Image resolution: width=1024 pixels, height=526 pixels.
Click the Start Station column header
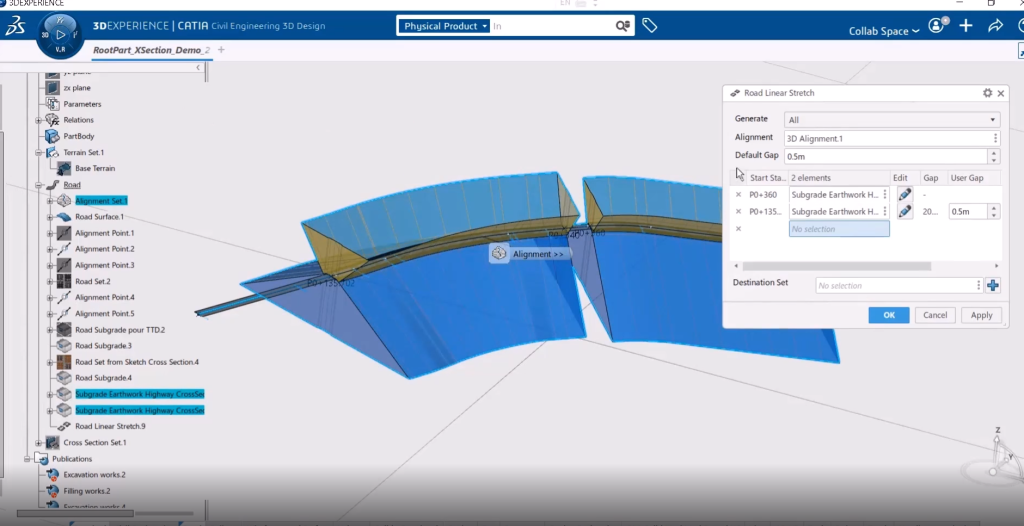pos(767,178)
